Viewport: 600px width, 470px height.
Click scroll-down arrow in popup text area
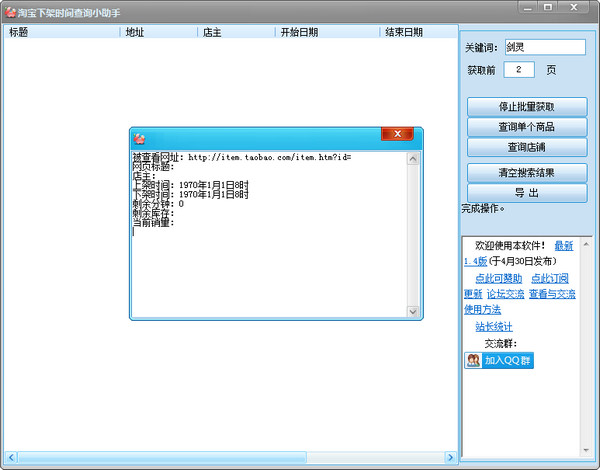414,311
